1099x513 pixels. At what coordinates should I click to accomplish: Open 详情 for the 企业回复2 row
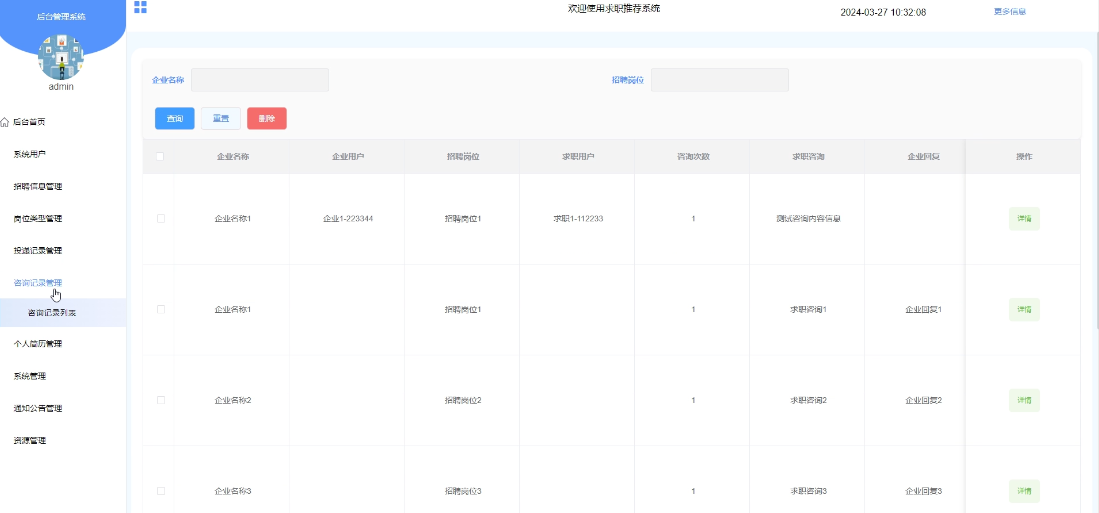[1024, 400]
